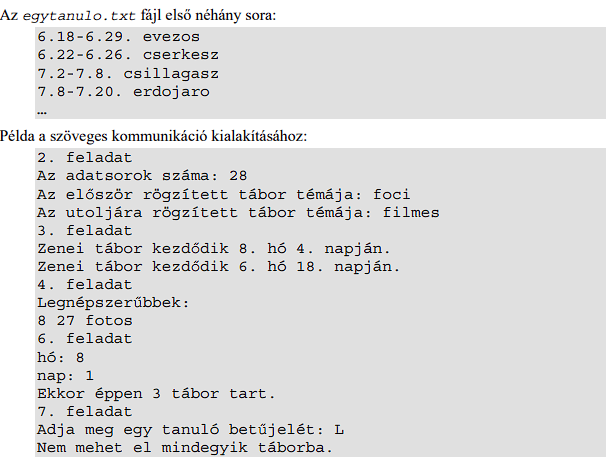Click 'Ekkor éppen 3 tábor tart.'
The image size is (614, 468).
coord(156,394)
